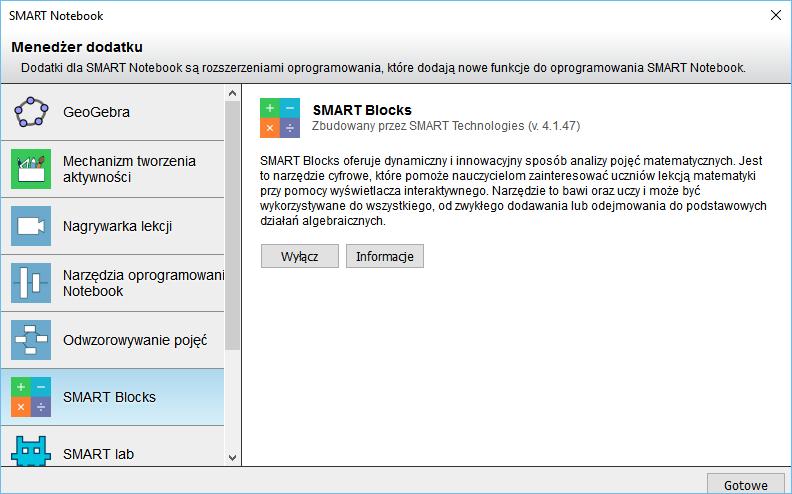Screen dimensions: 792x494
Task: Click the Odwzorowywanie pojęć diagram icon
Action: point(31,340)
